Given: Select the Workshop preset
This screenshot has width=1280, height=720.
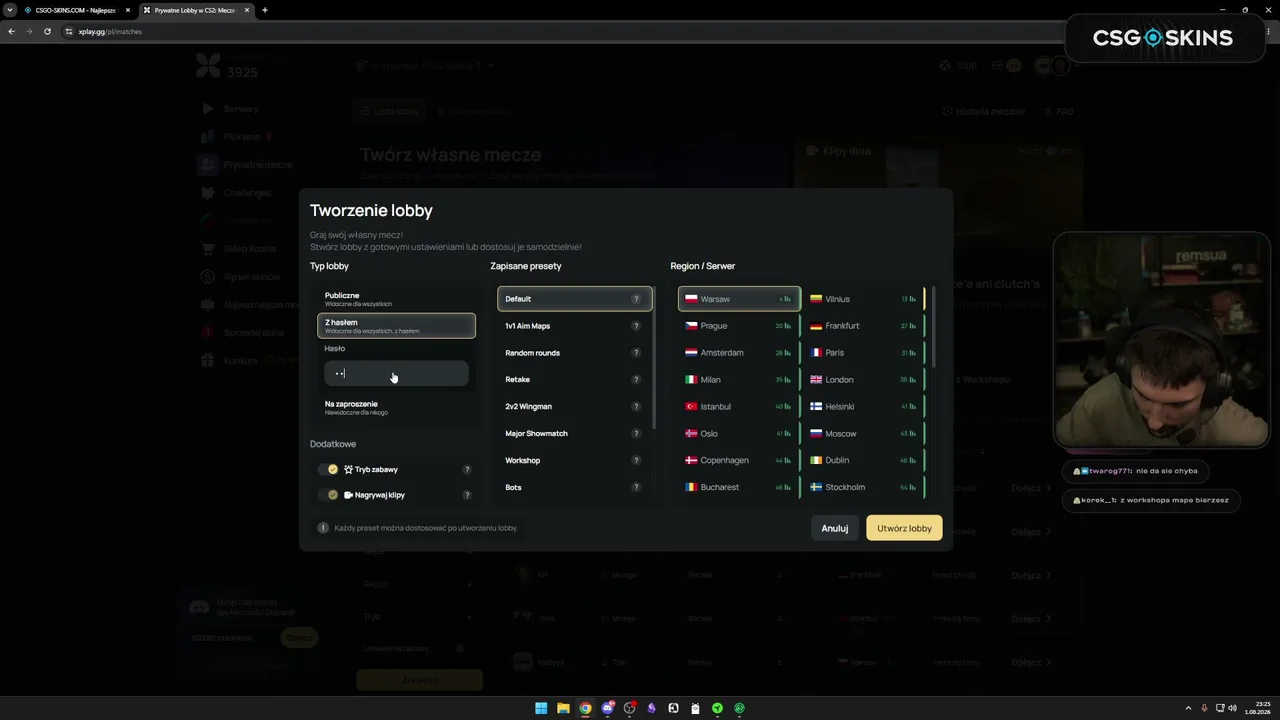Looking at the screenshot, I should pyautogui.click(x=575, y=461).
